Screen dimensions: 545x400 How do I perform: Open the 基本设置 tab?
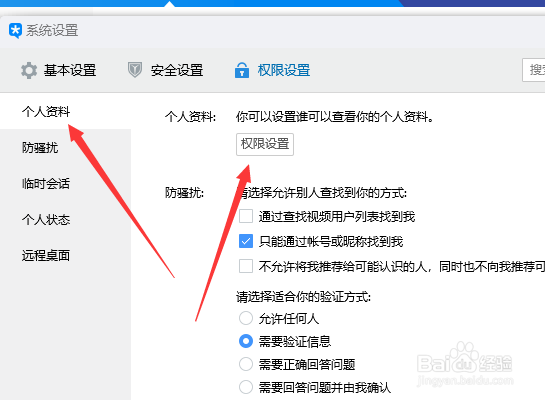pyautogui.click(x=58, y=71)
